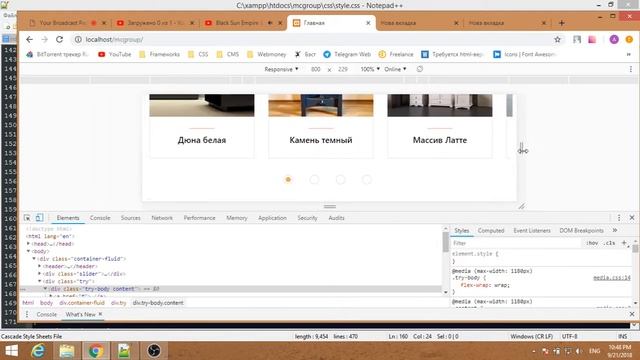Expand the div class slider node
This screenshot has width=640, height=360.
40,274
